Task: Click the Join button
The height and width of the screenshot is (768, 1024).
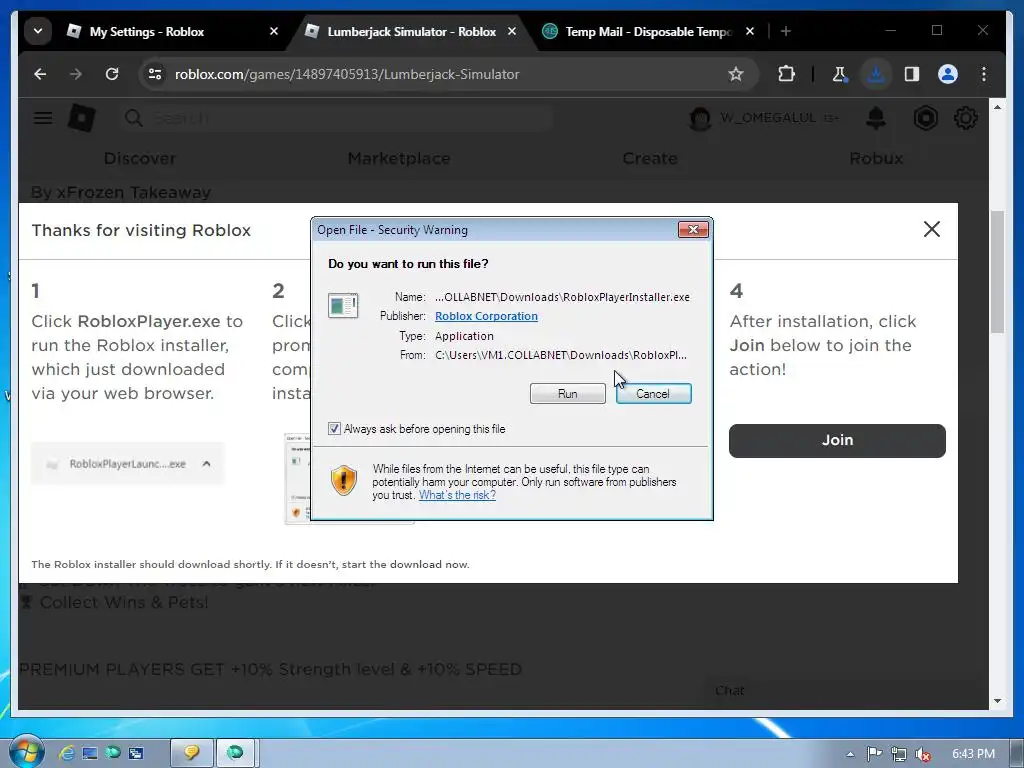Action: pyautogui.click(x=837, y=441)
